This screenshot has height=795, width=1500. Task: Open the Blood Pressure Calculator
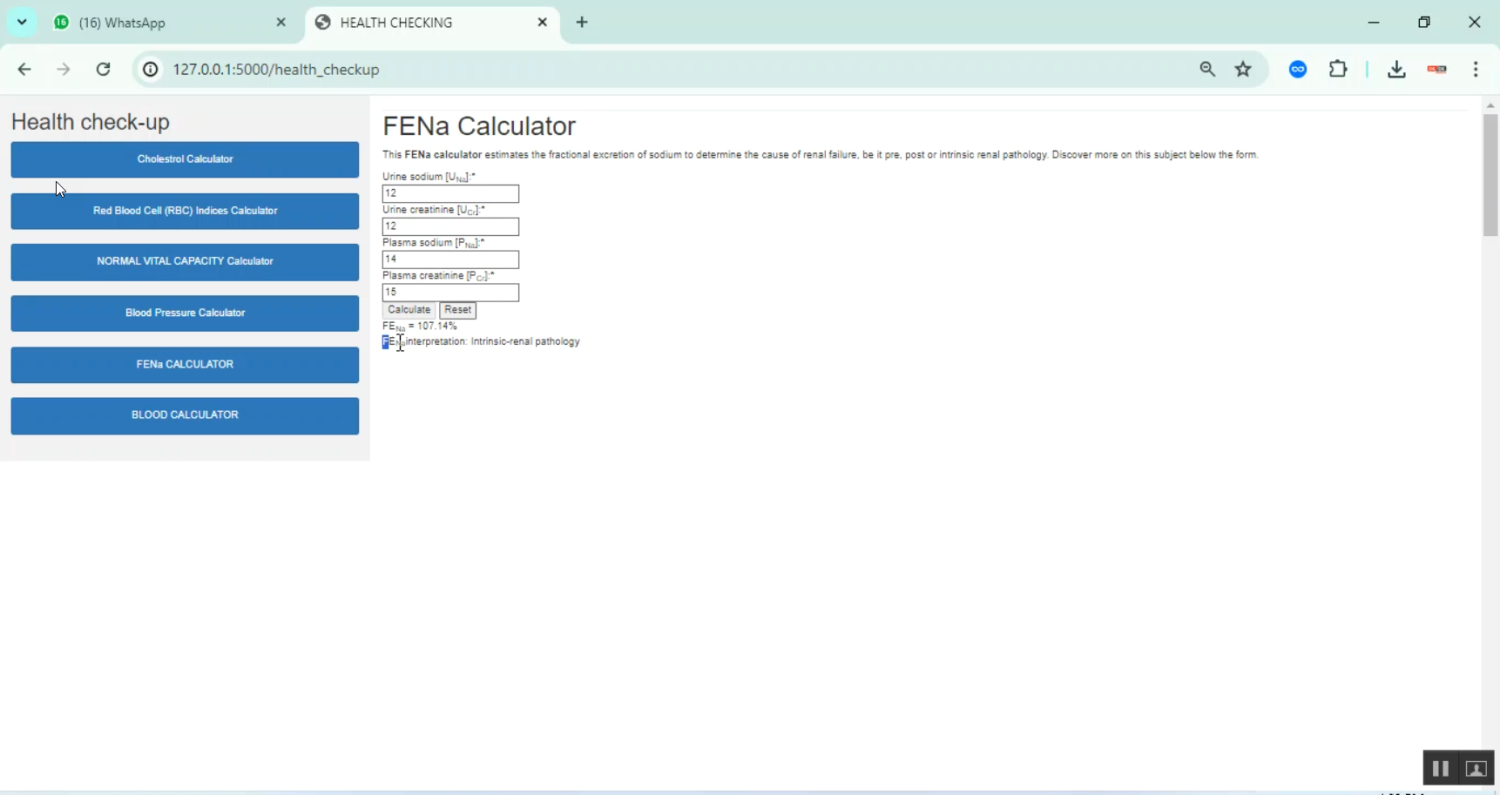[185, 313]
